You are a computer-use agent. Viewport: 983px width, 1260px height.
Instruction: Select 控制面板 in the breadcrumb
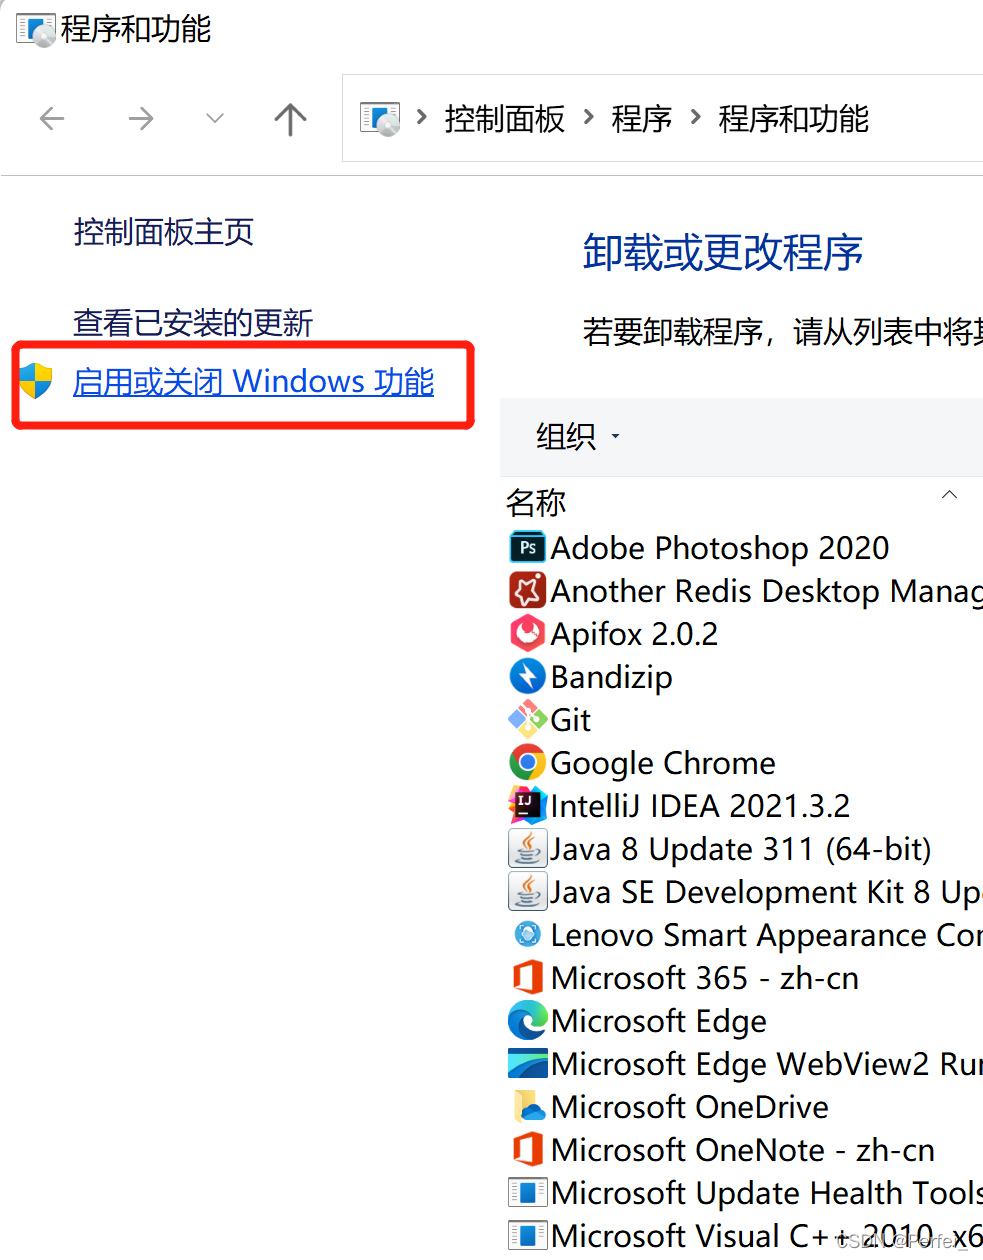tap(505, 119)
